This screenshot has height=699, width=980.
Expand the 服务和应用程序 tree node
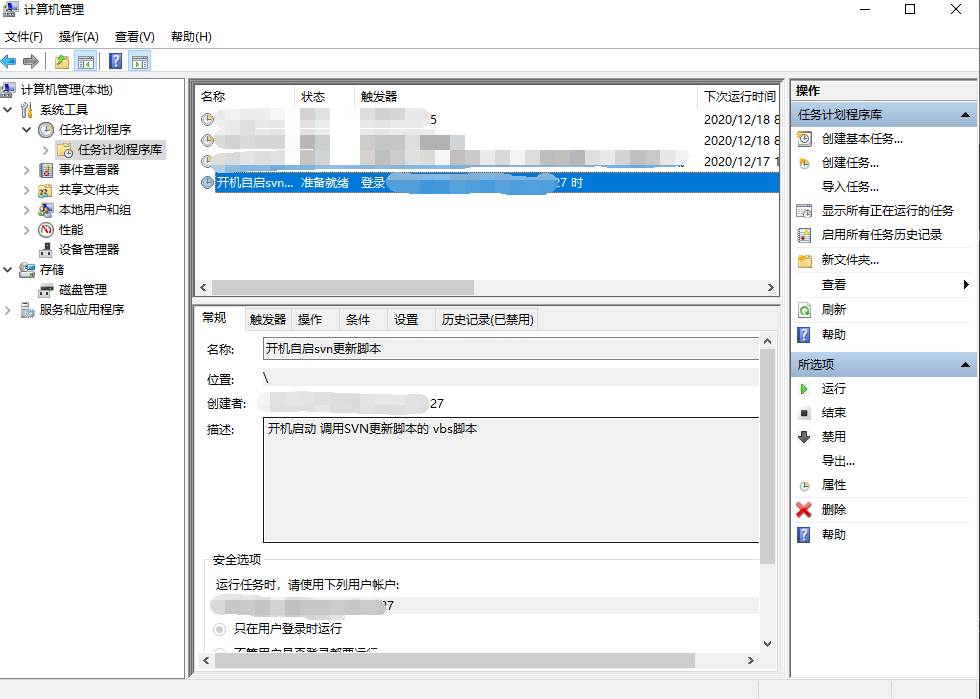tap(10, 309)
